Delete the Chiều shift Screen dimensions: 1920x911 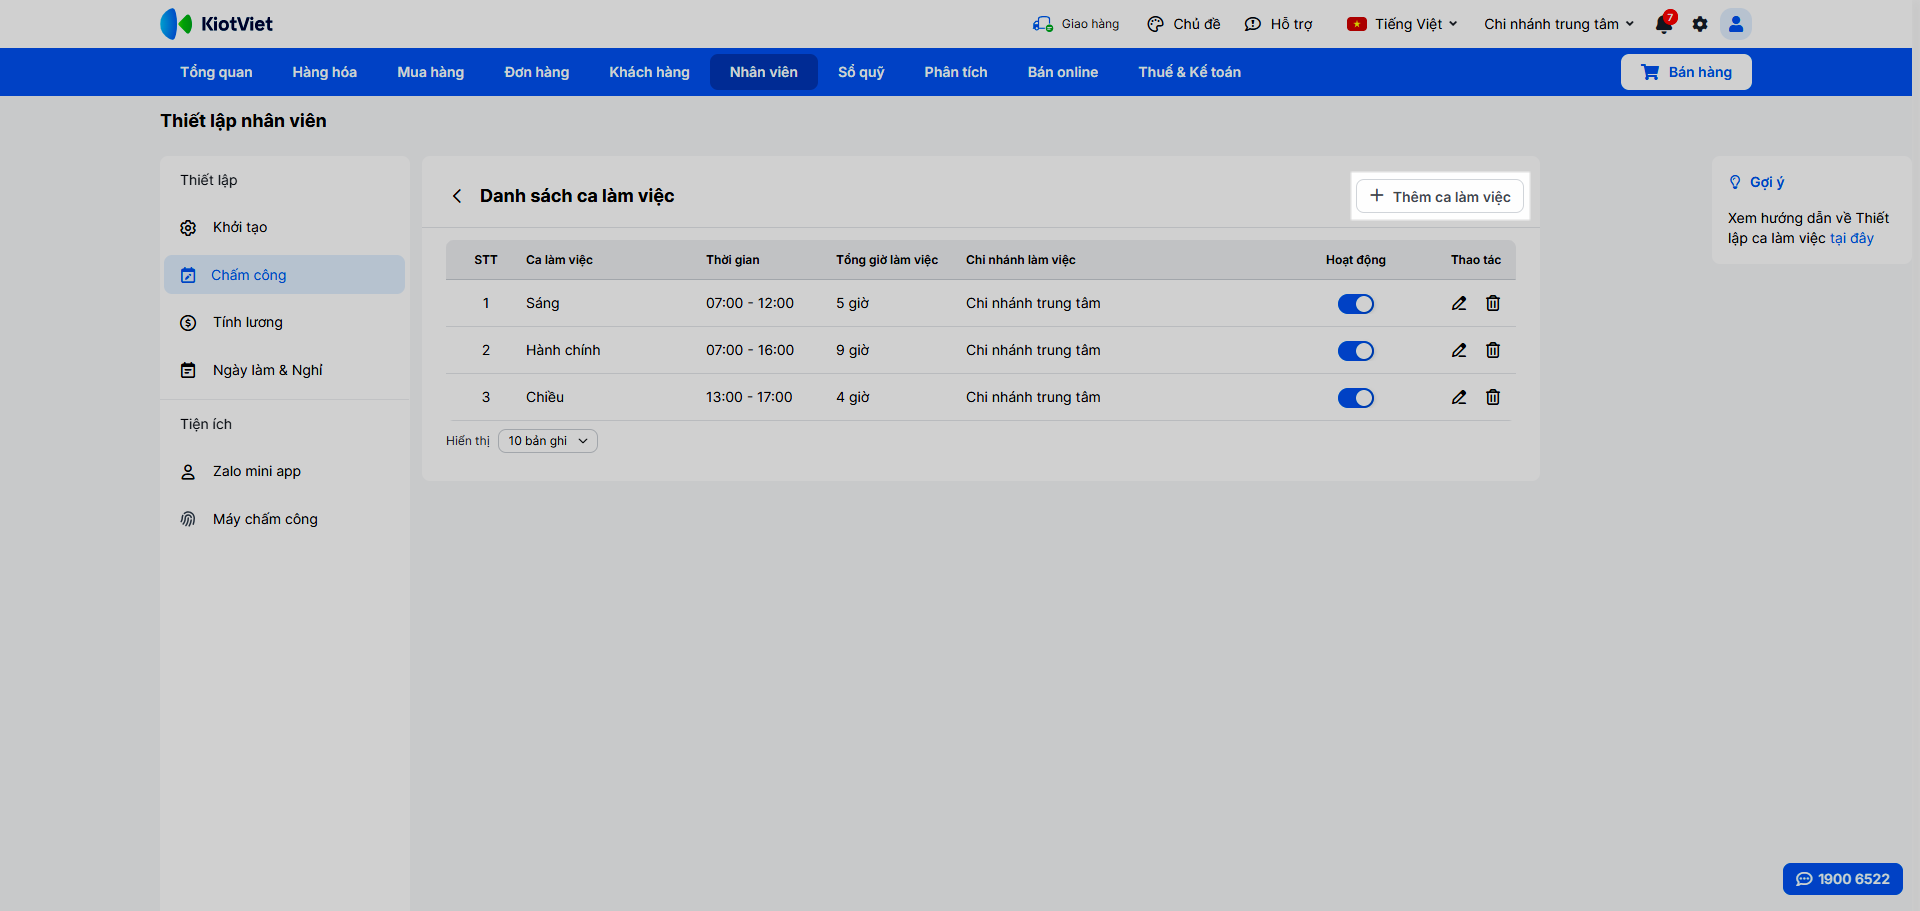click(1493, 397)
